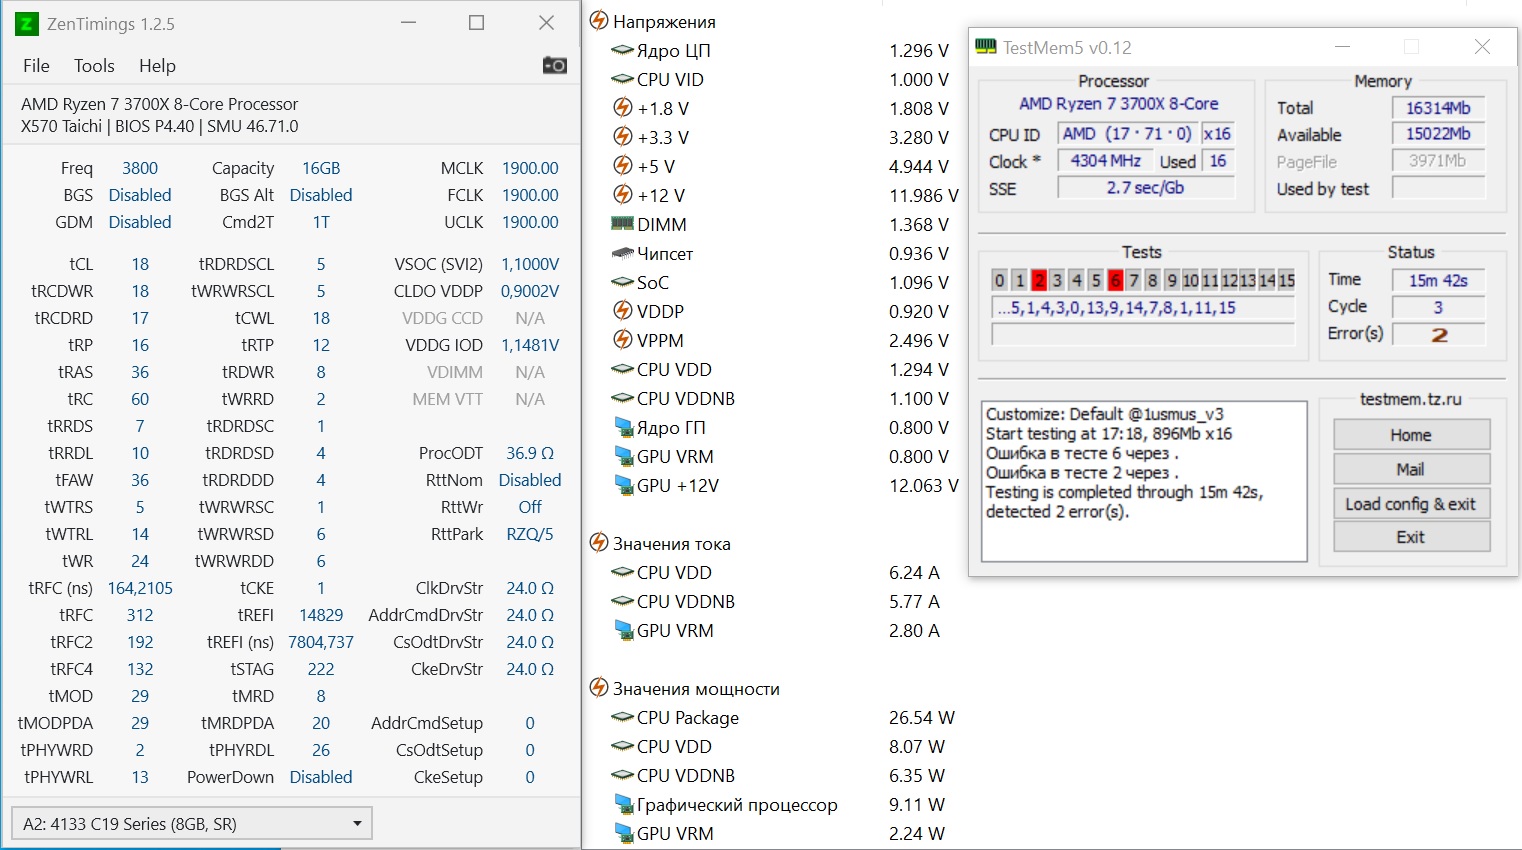Image resolution: width=1522 pixels, height=850 pixels.
Task: Click the ZenTimings screenshot camera icon
Action: (554, 65)
